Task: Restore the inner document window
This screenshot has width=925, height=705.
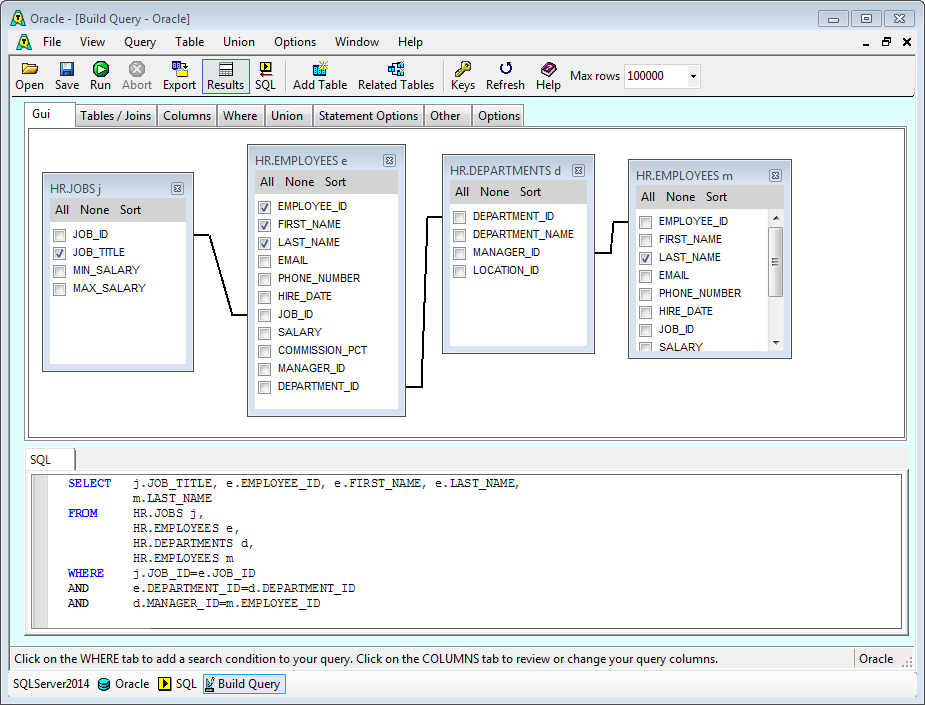Action: click(x=886, y=42)
